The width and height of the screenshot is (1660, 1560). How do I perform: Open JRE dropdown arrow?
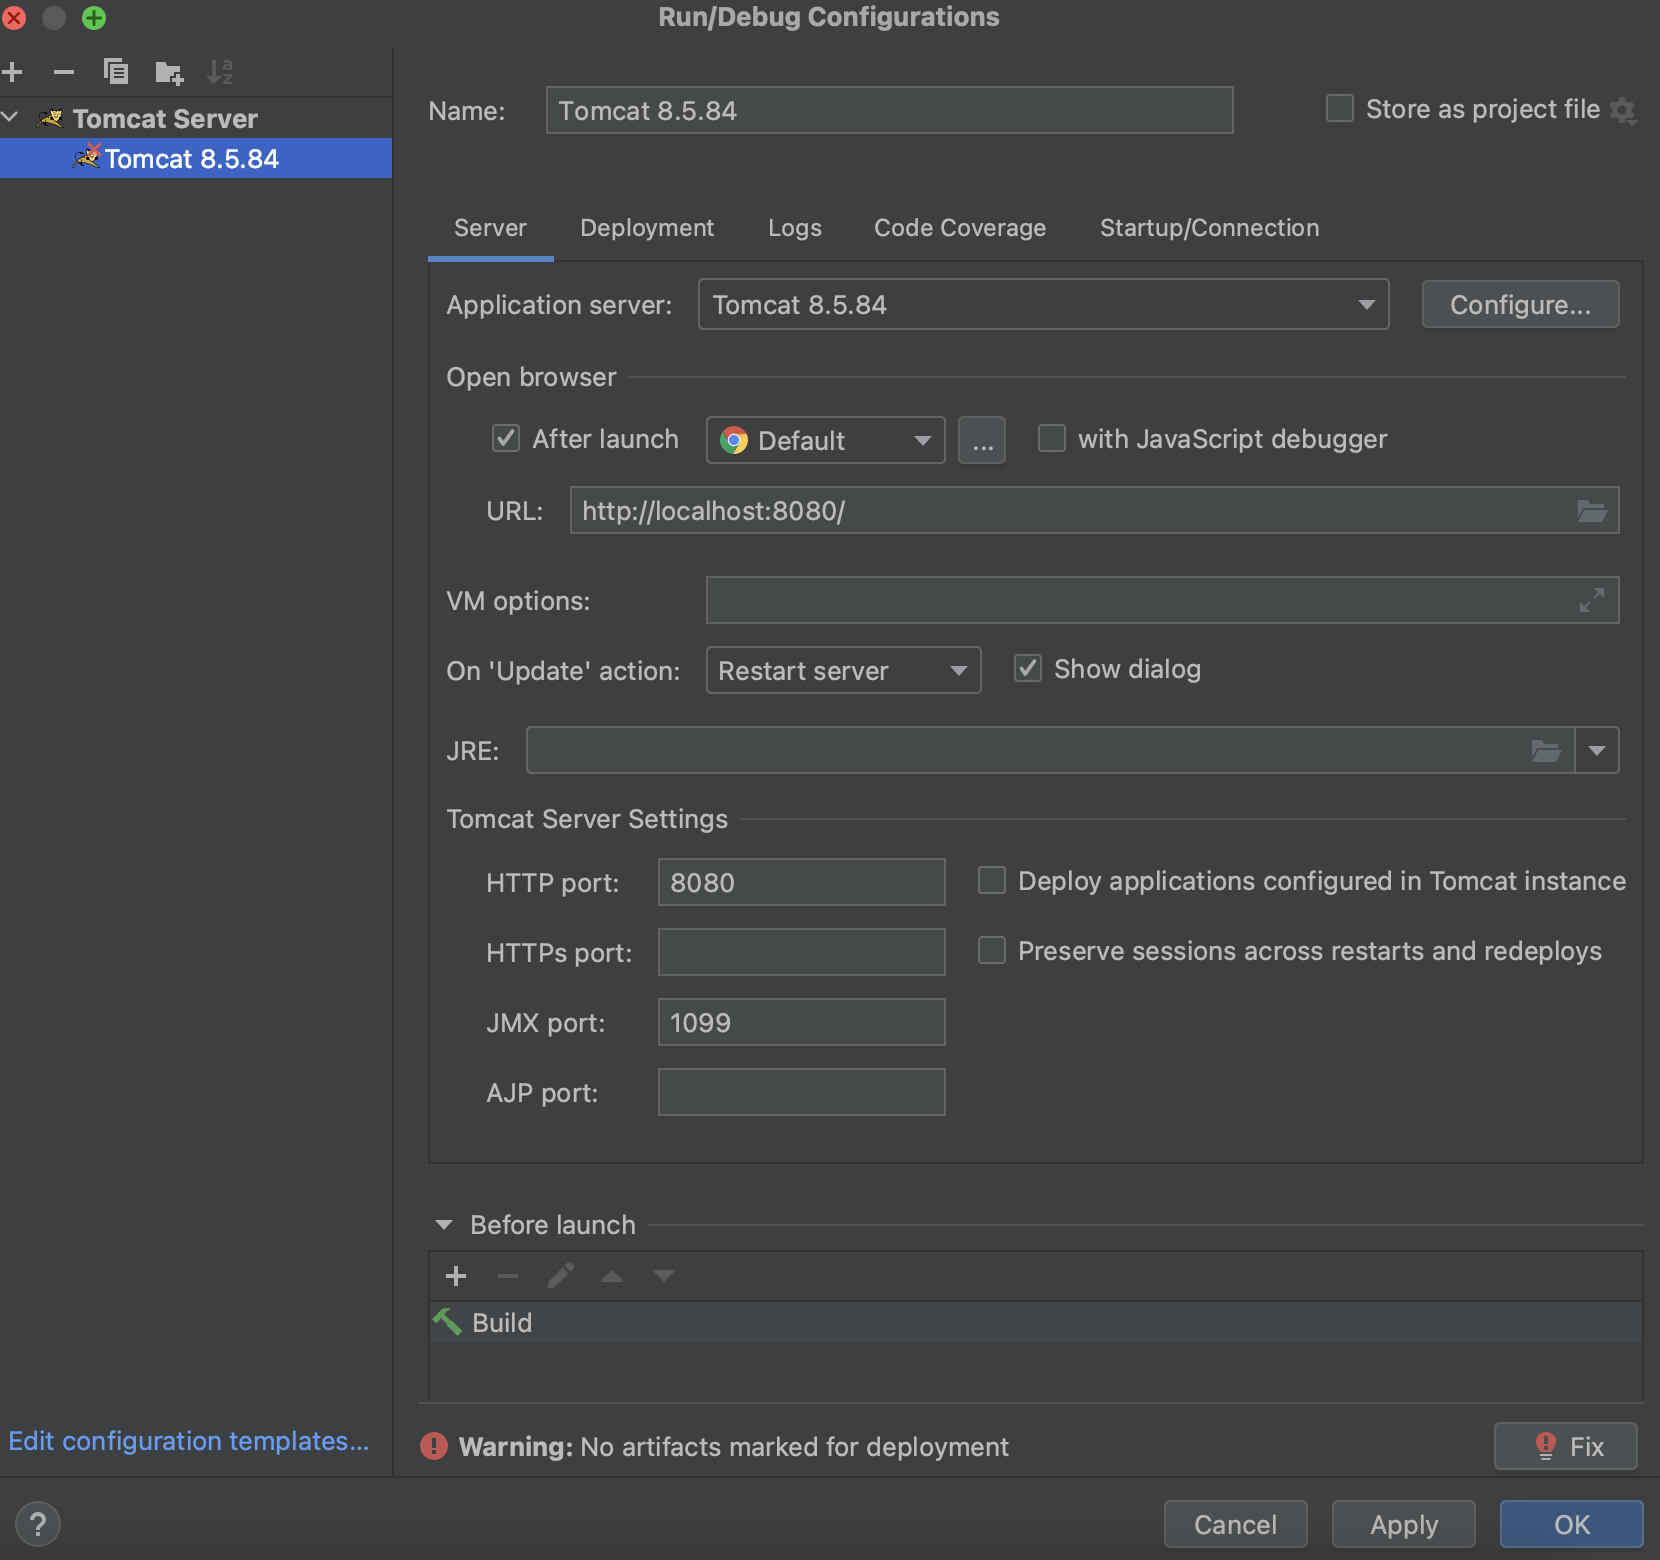click(x=1597, y=750)
